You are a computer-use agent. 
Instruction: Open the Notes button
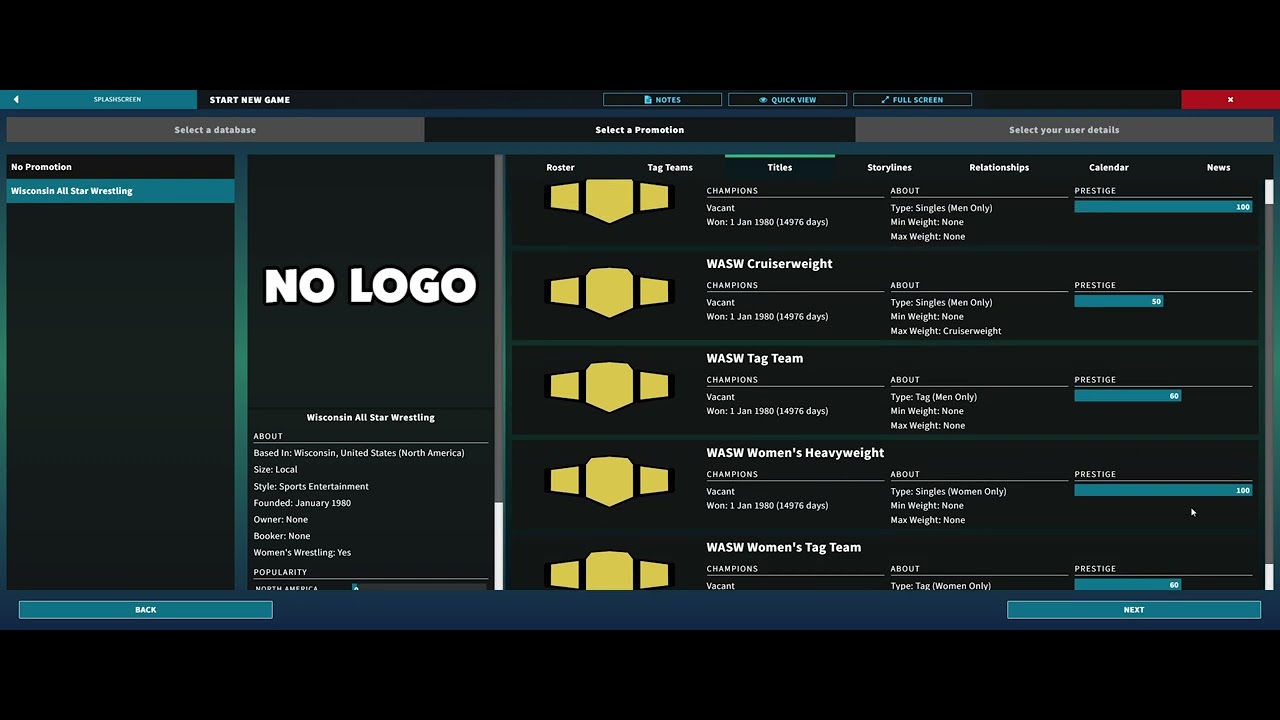click(662, 100)
